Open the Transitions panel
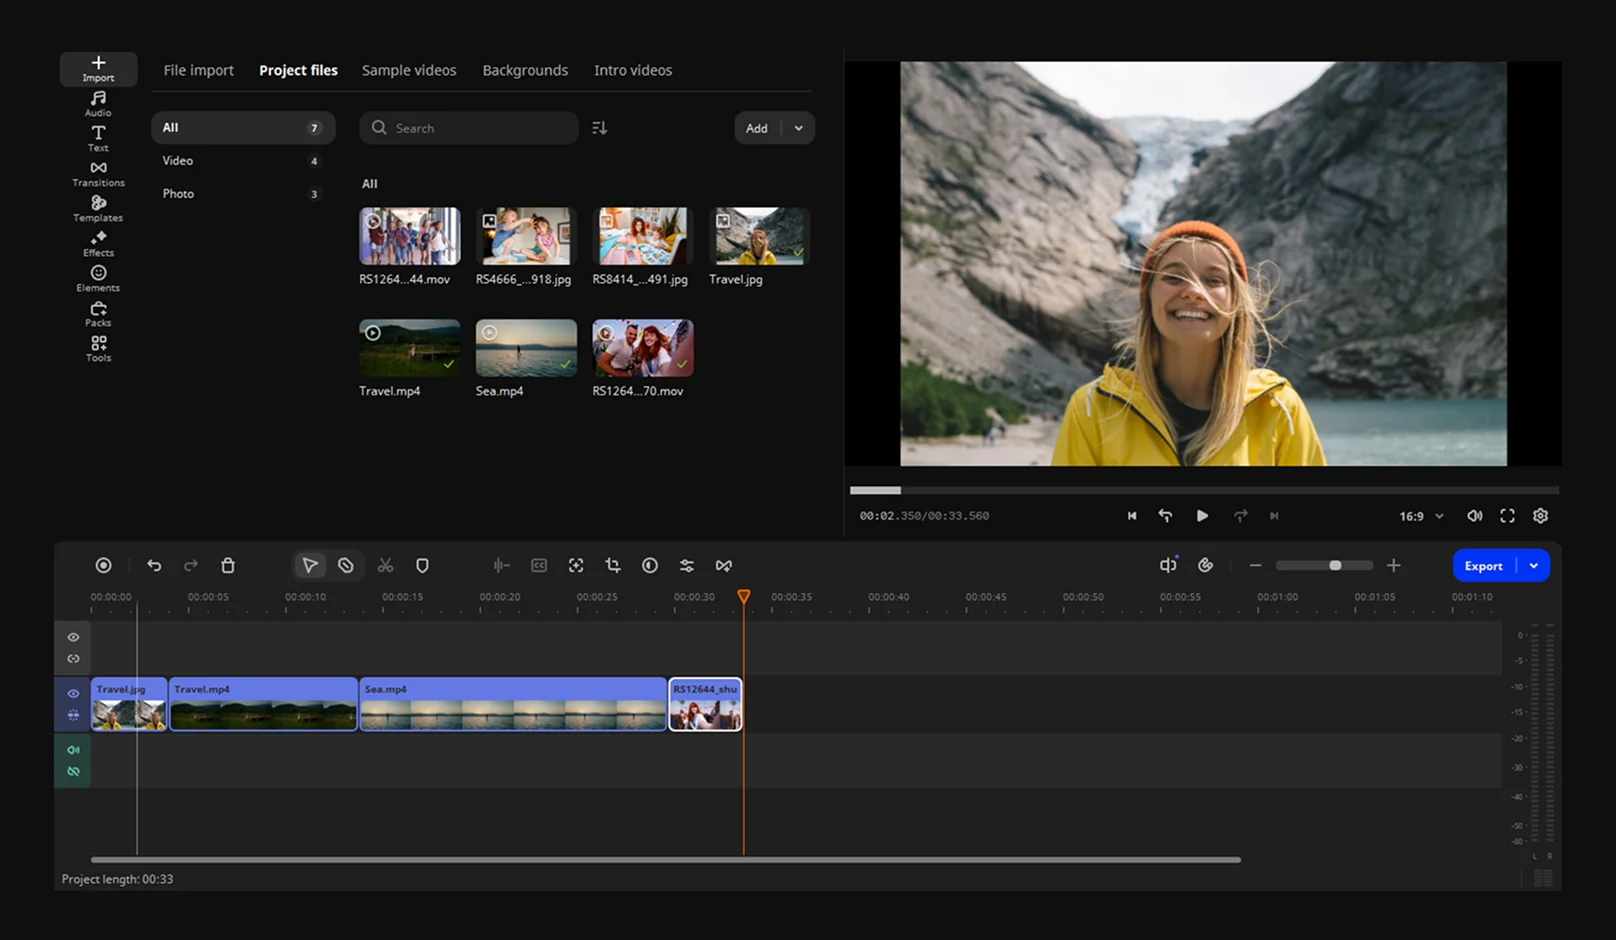This screenshot has height=940, width=1616. (x=98, y=174)
